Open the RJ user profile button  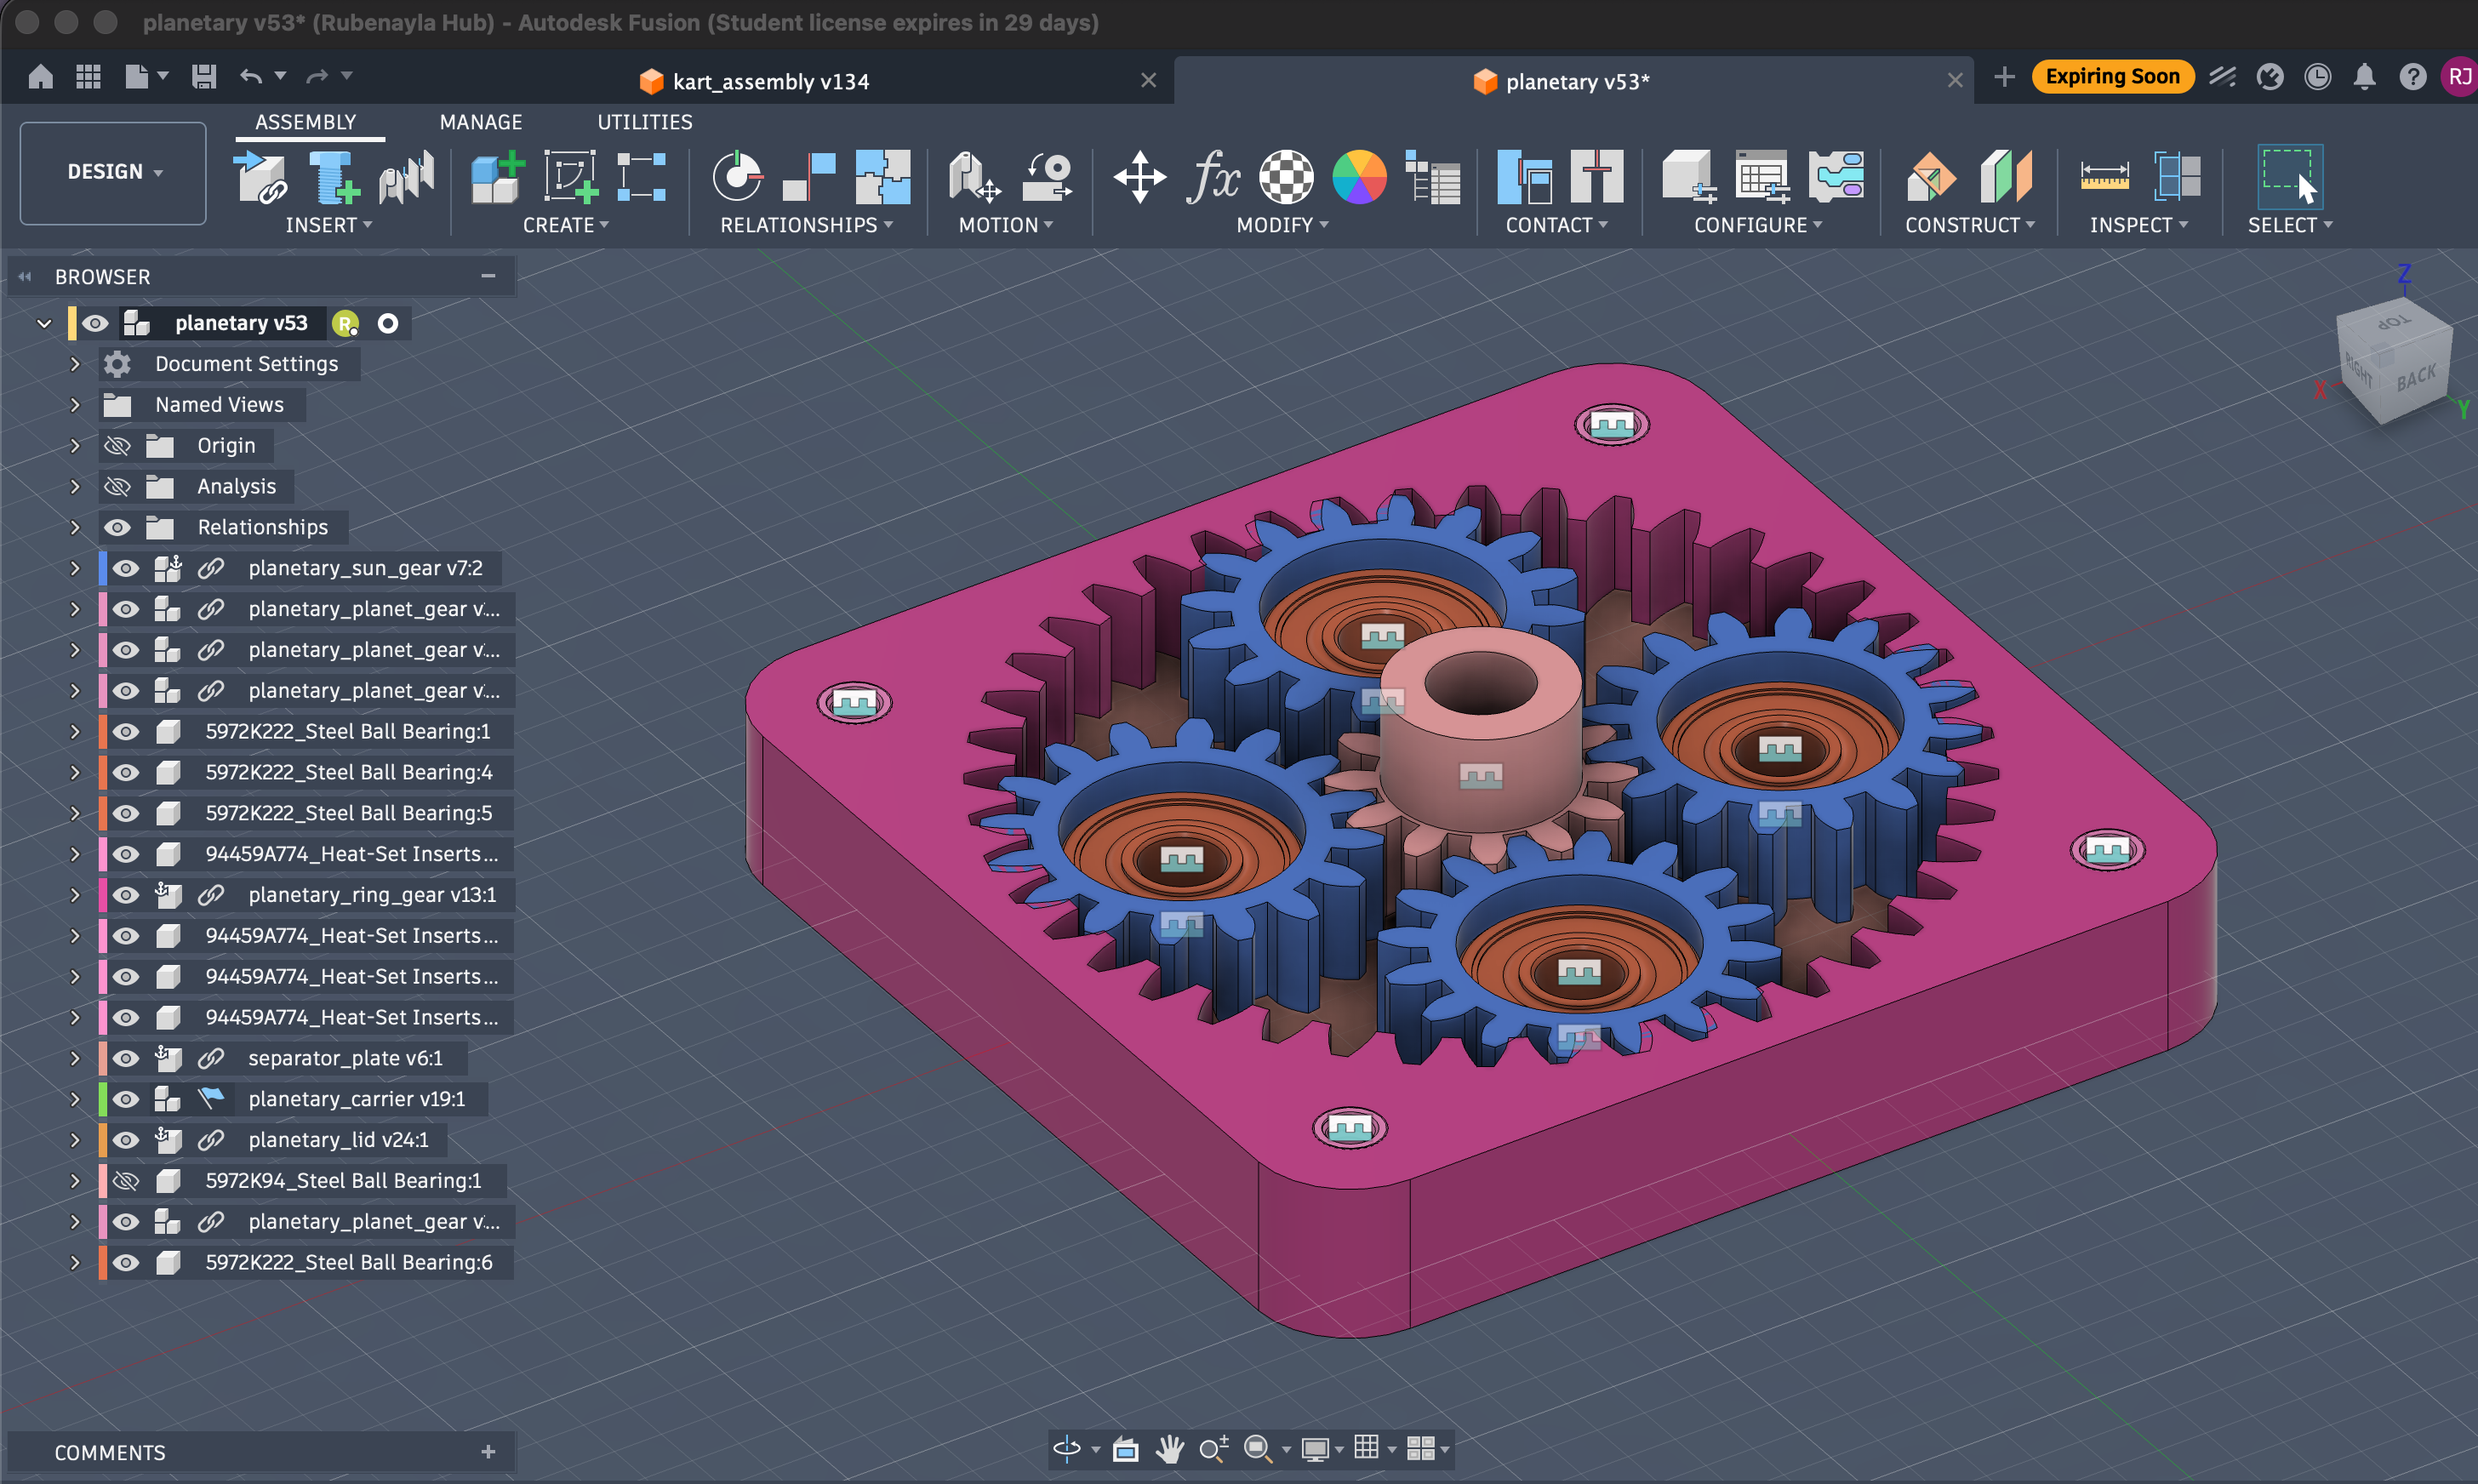(x=2459, y=77)
